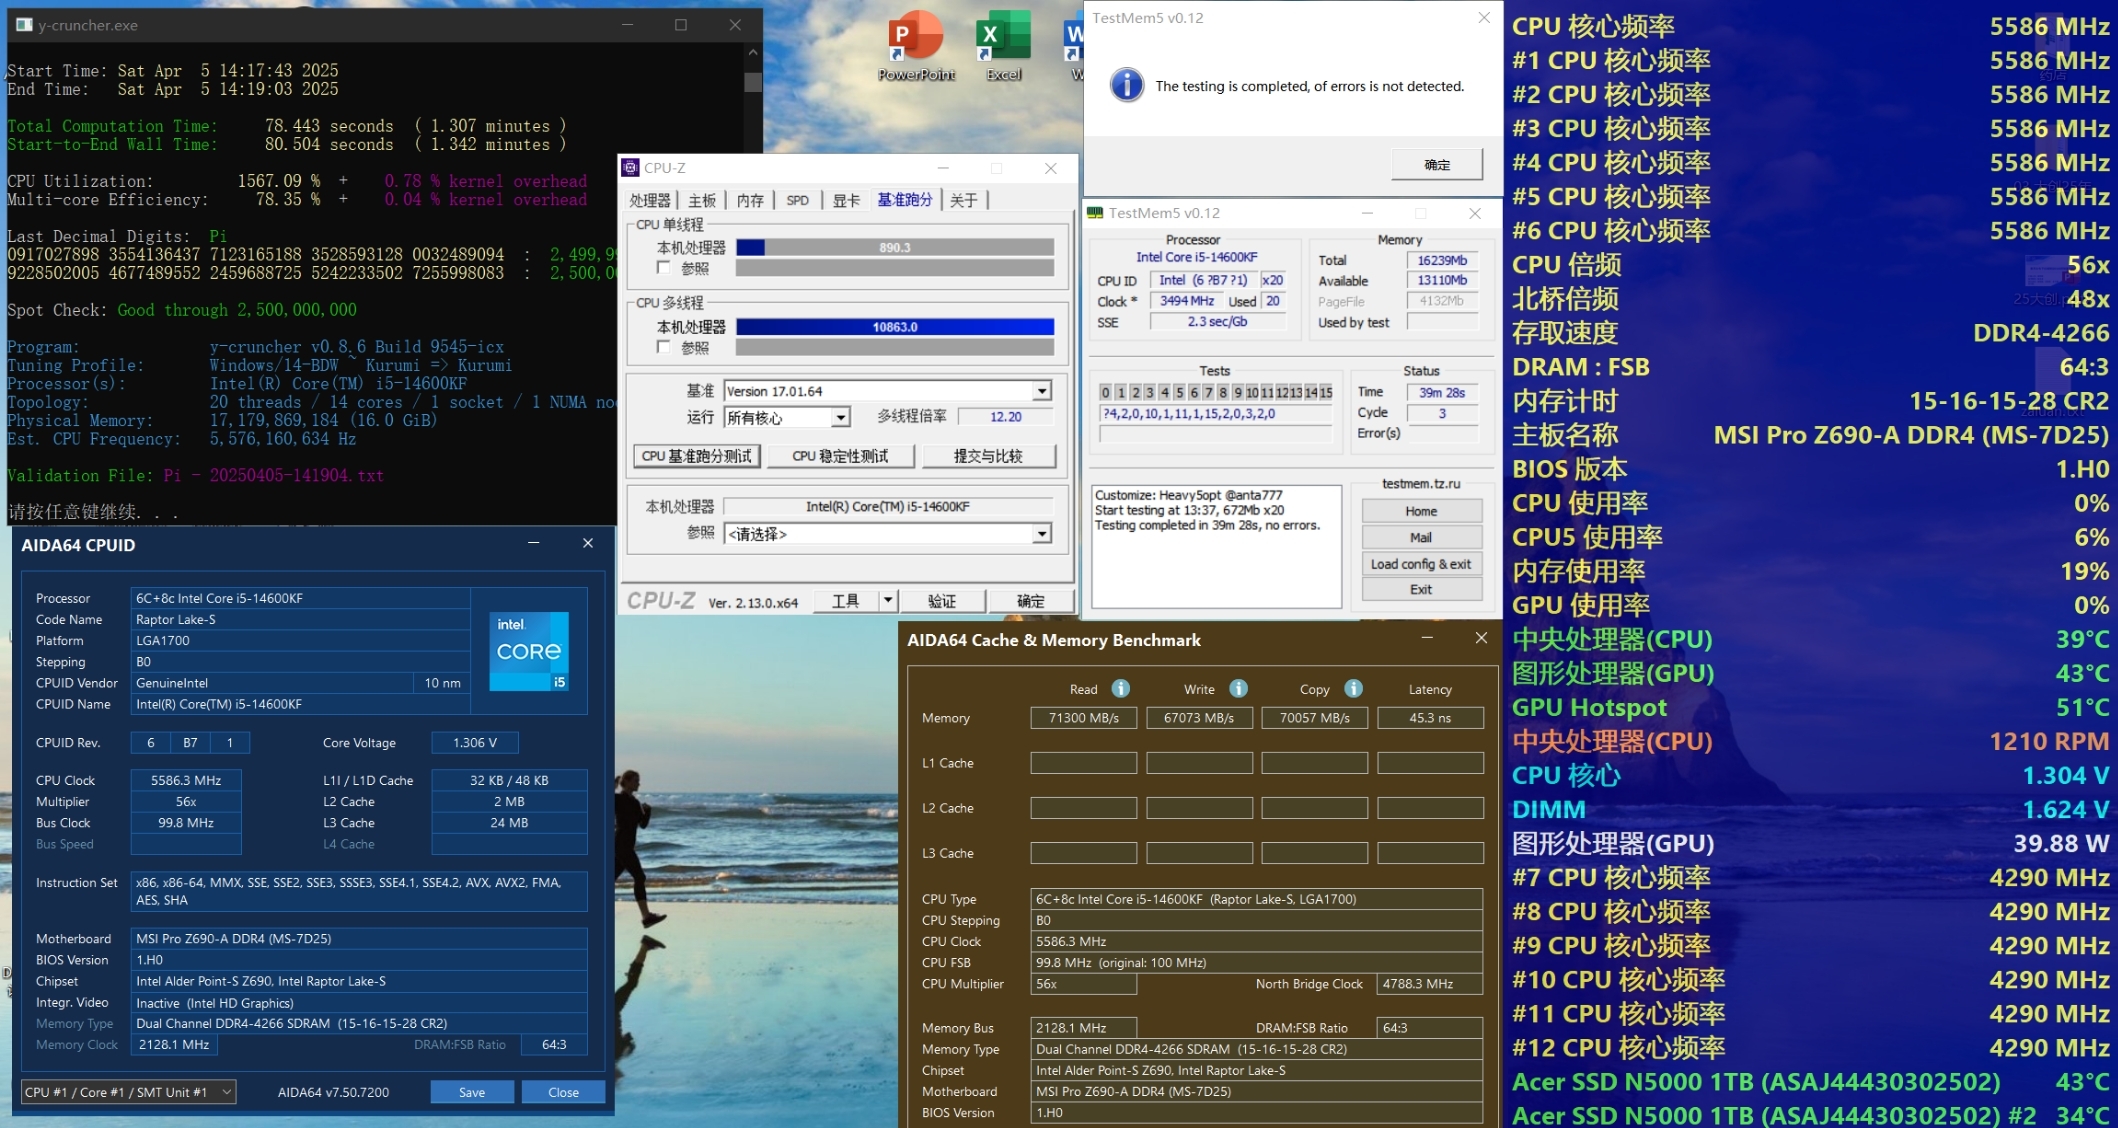The height and width of the screenshot is (1128, 2118).
Task: Click 确定 button in CPU-Z footer
Action: [x=1031, y=601]
